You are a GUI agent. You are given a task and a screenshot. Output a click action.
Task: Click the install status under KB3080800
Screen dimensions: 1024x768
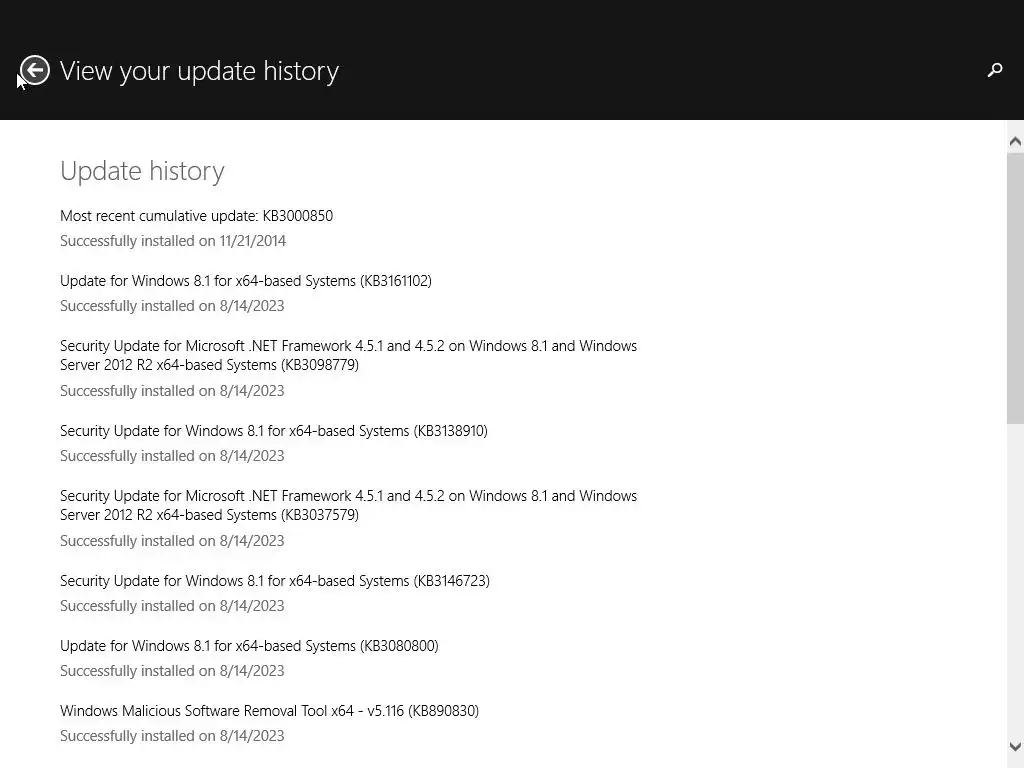pyautogui.click(x=172, y=671)
